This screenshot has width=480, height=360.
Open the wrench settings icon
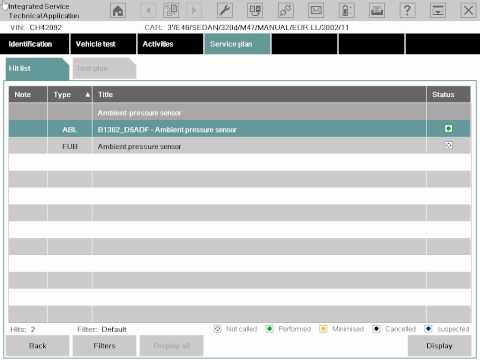[225, 10]
